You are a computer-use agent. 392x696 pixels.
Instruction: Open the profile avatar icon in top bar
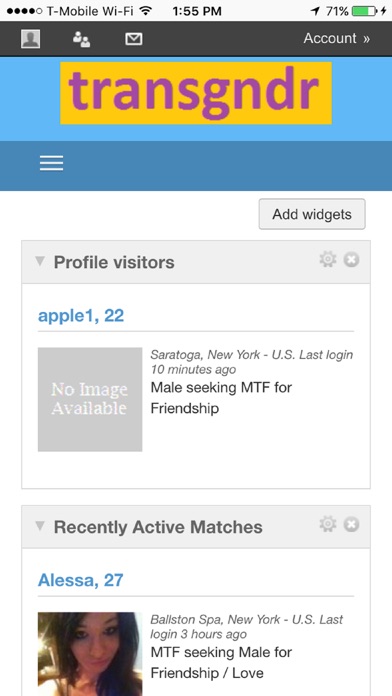[x=31, y=39]
